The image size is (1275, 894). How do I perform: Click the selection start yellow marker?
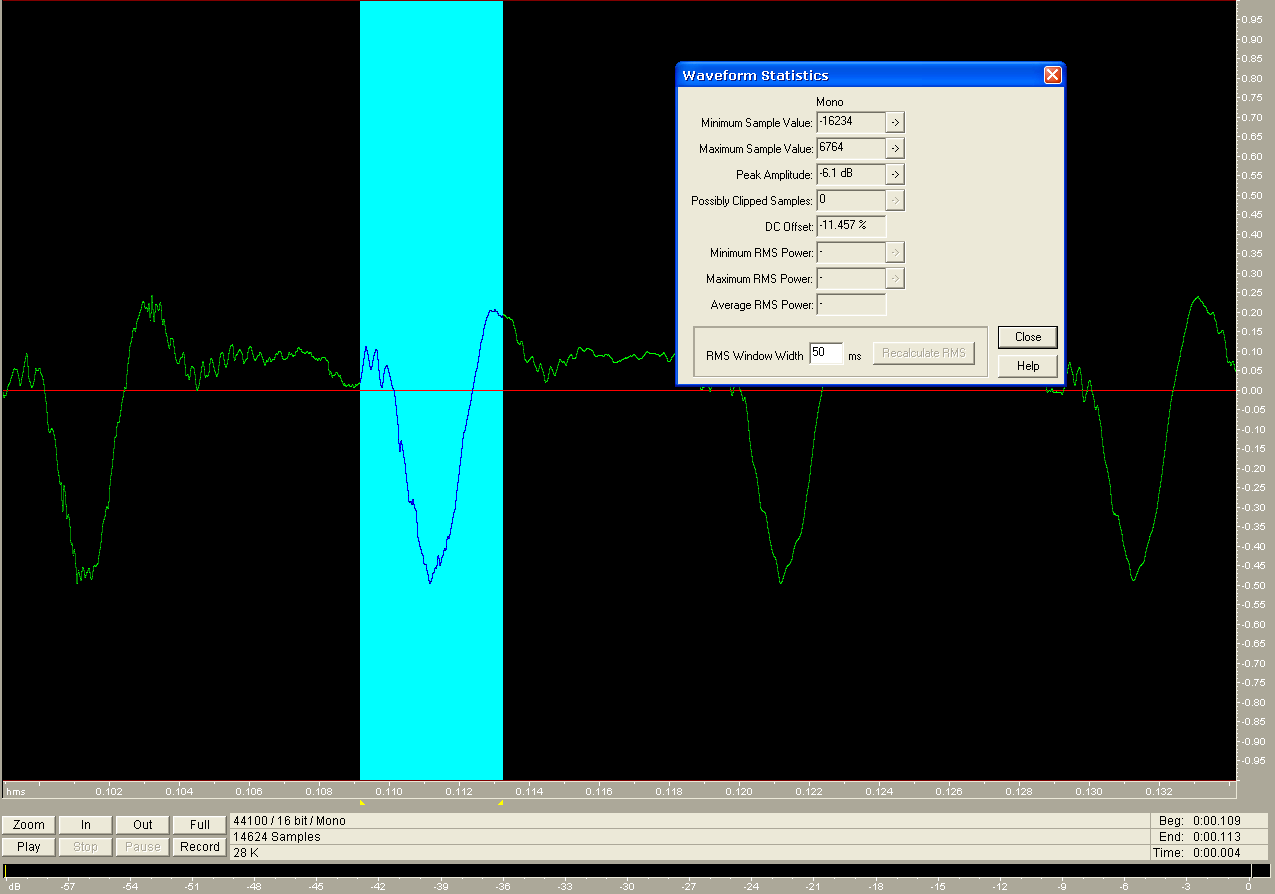point(362,802)
